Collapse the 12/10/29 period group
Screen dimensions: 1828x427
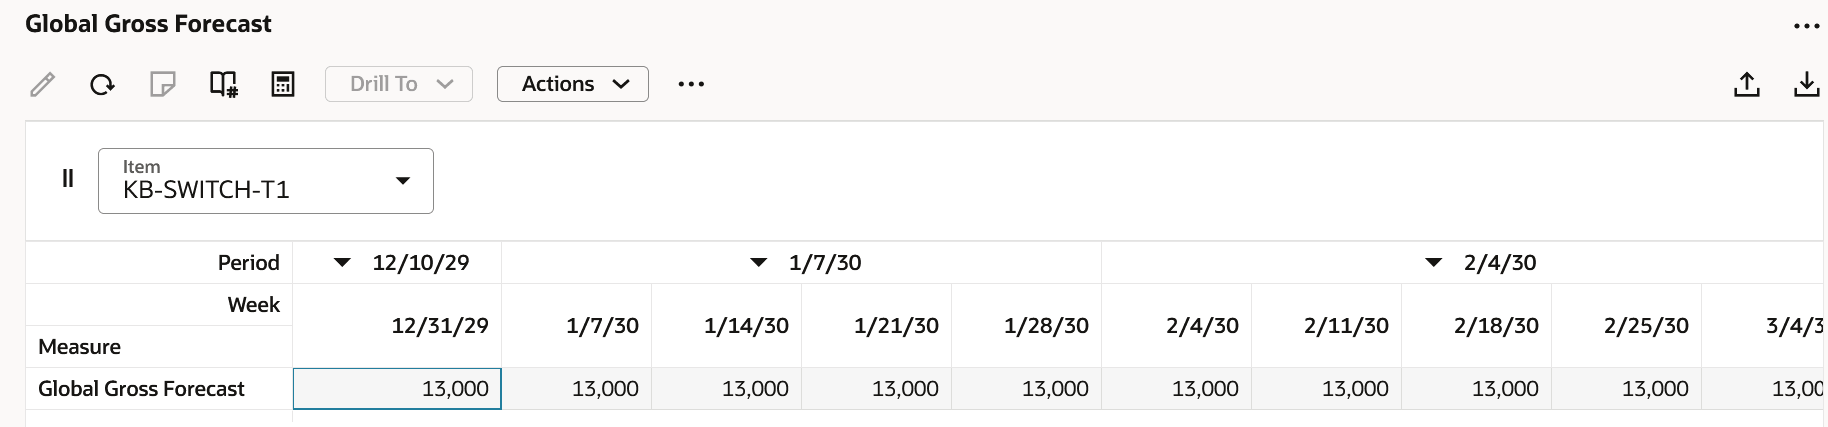click(x=342, y=263)
